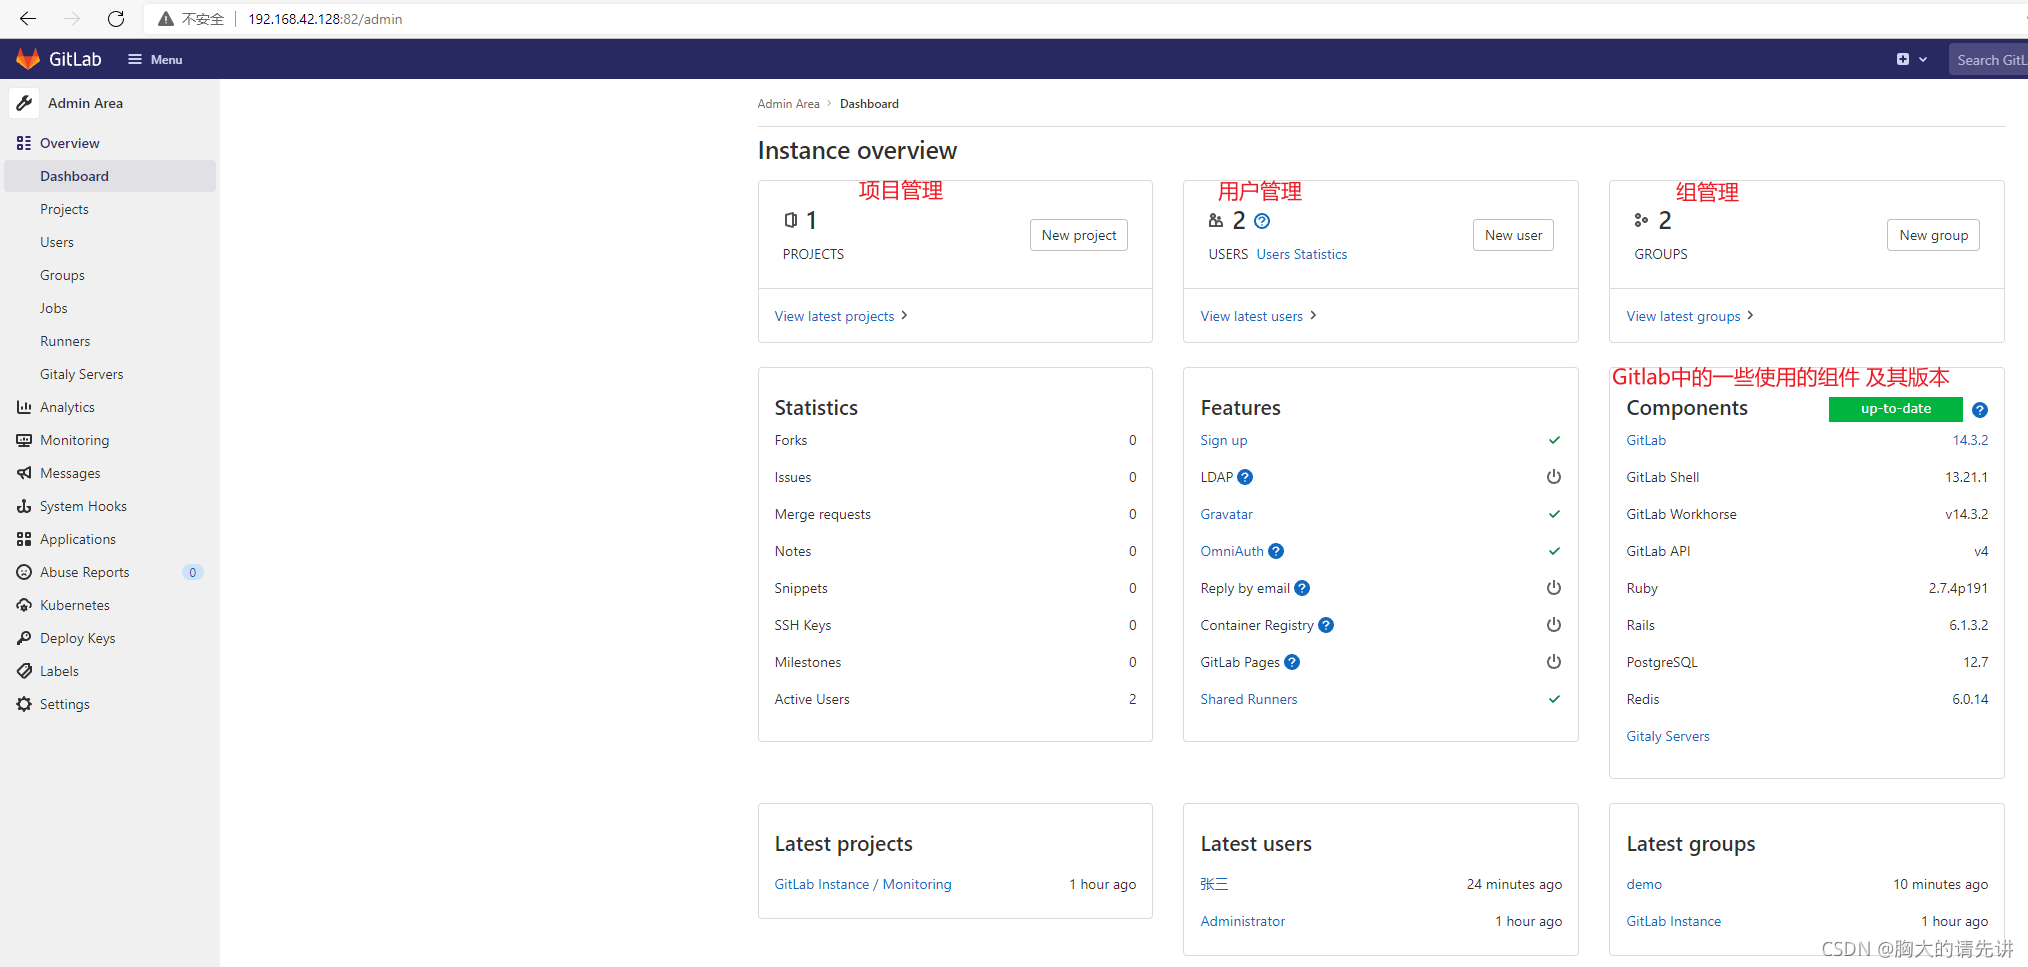
Task: Click the green up-to-date badge
Action: coord(1895,409)
